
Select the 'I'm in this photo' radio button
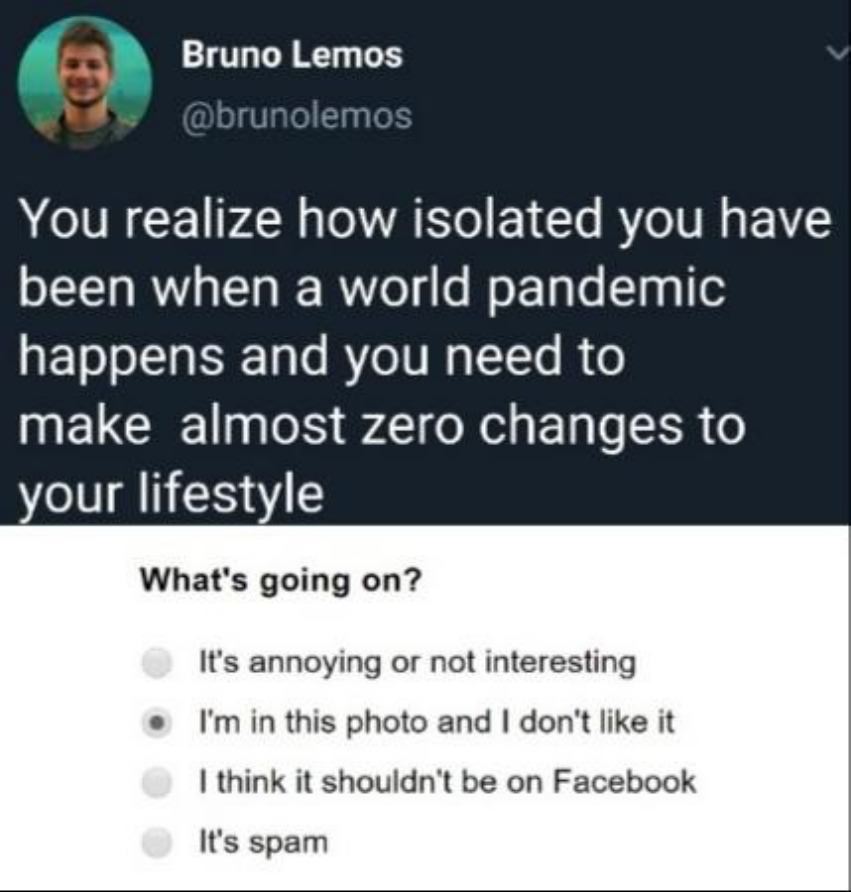tap(157, 723)
